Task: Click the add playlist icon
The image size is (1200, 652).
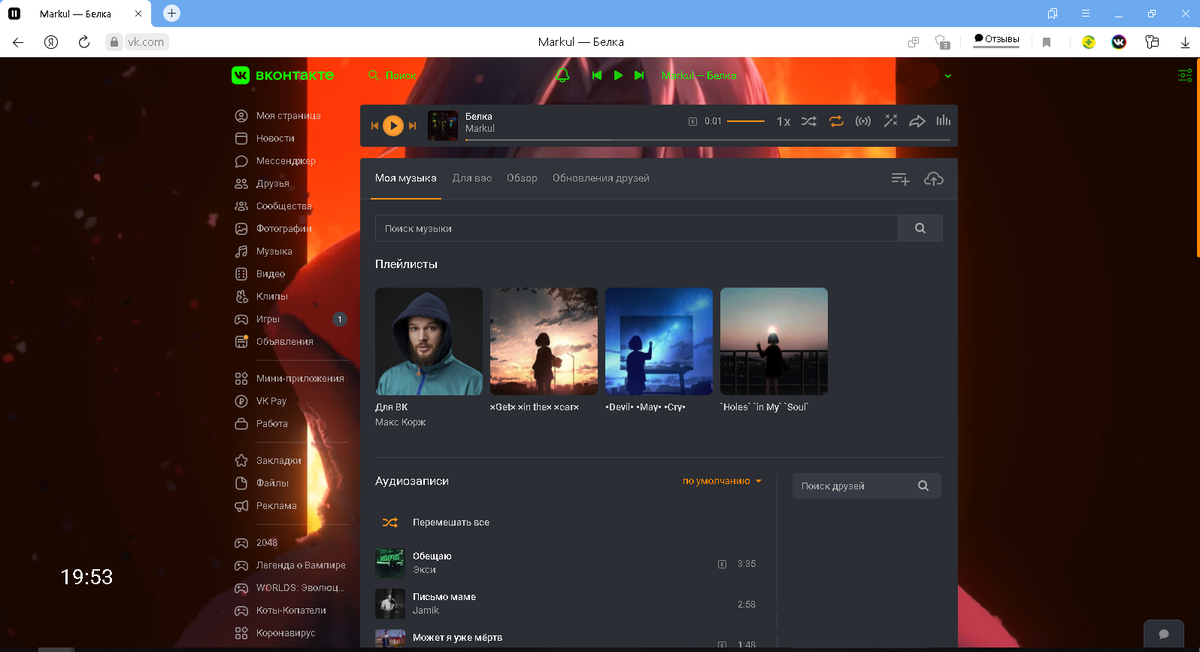Action: pos(900,179)
